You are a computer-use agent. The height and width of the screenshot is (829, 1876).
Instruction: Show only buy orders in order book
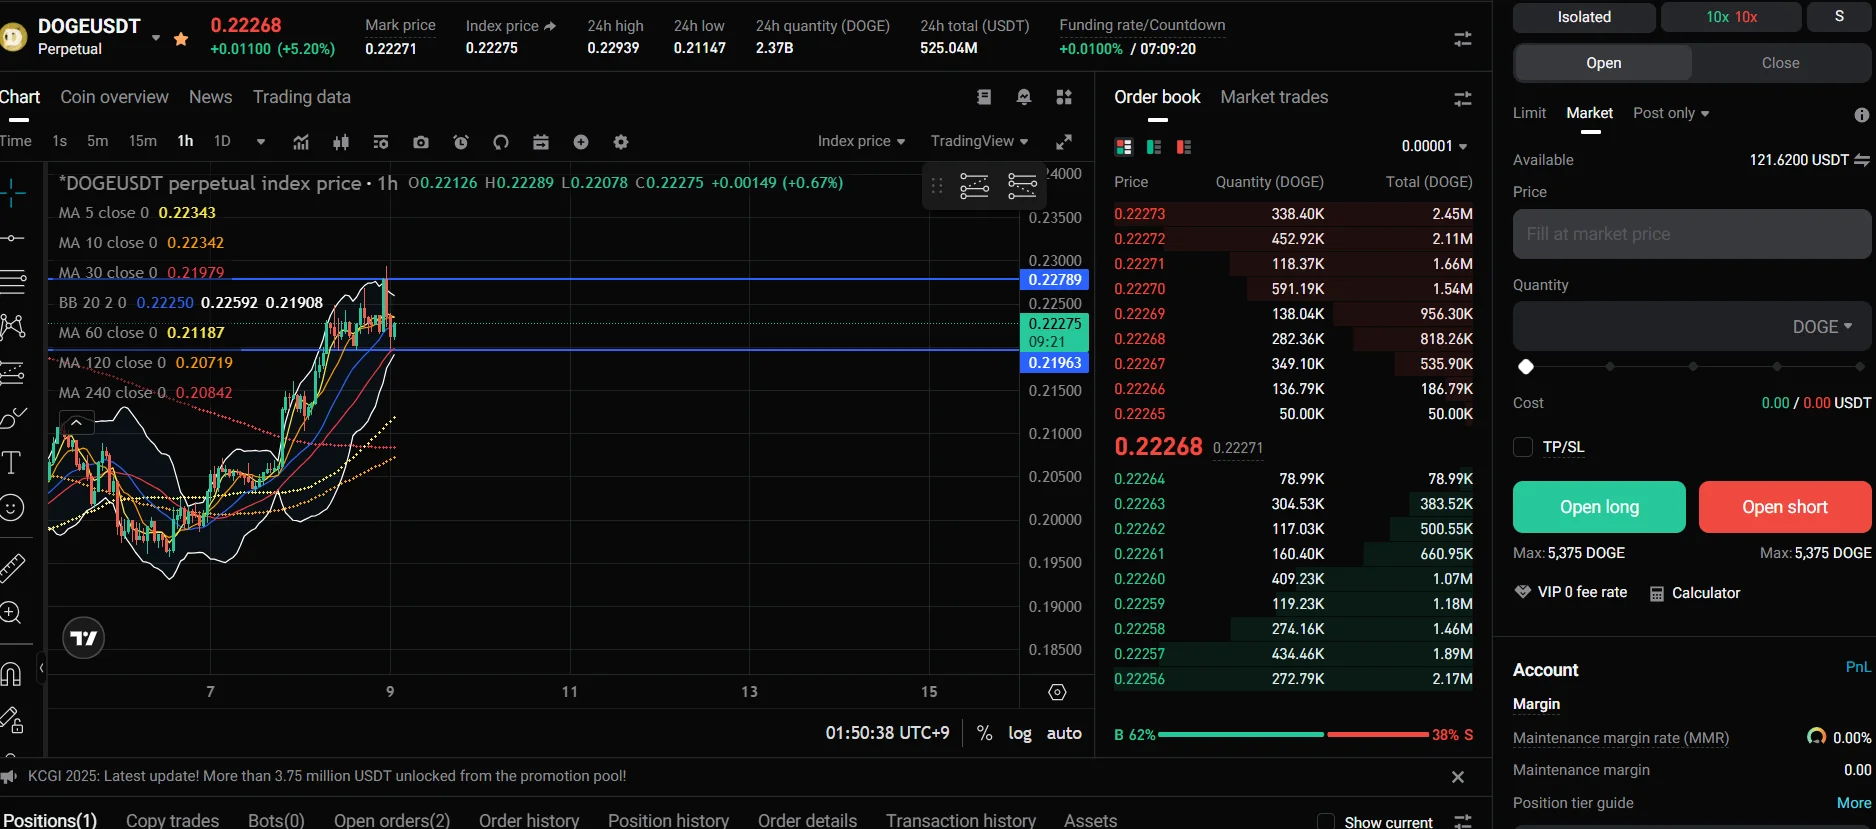[x=1154, y=147]
